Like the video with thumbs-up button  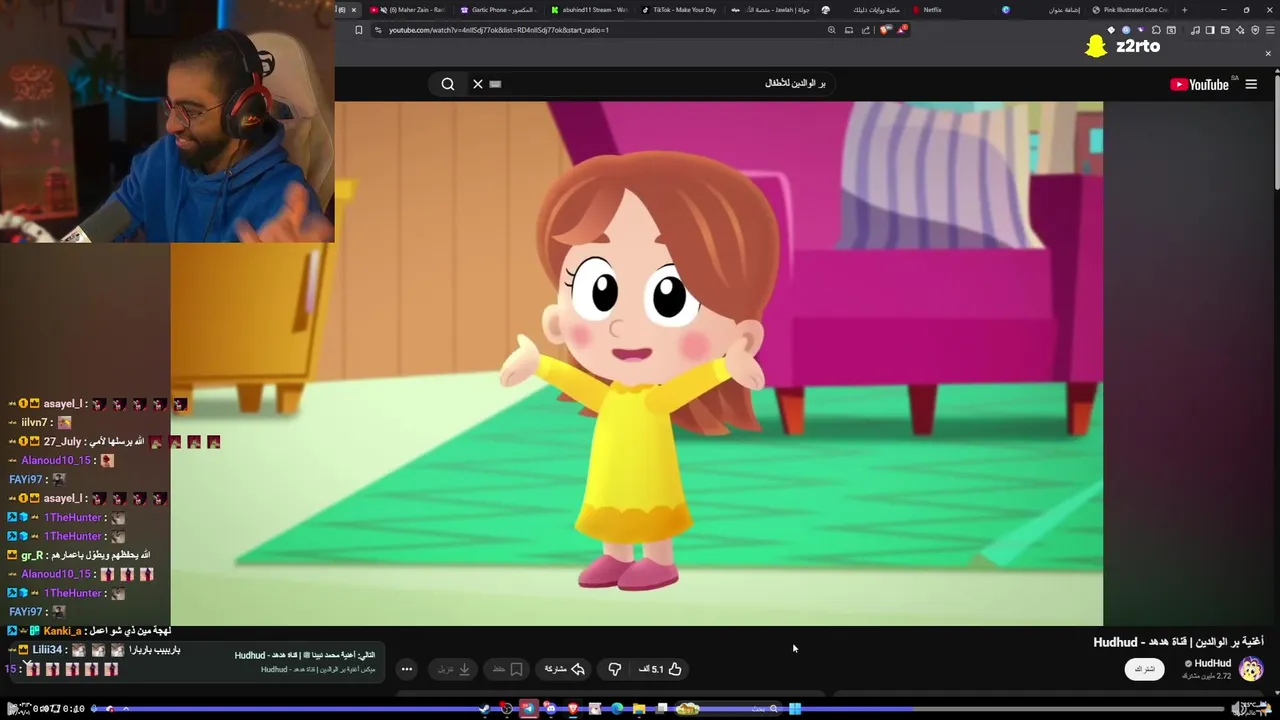click(675, 669)
